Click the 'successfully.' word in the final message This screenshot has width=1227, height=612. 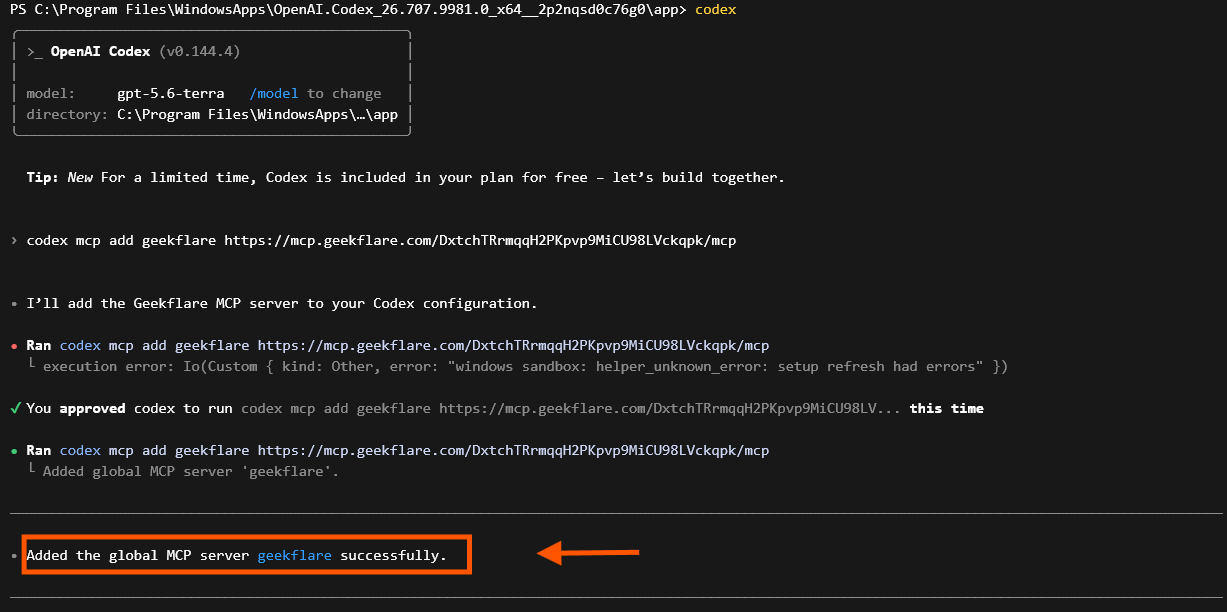pos(394,555)
